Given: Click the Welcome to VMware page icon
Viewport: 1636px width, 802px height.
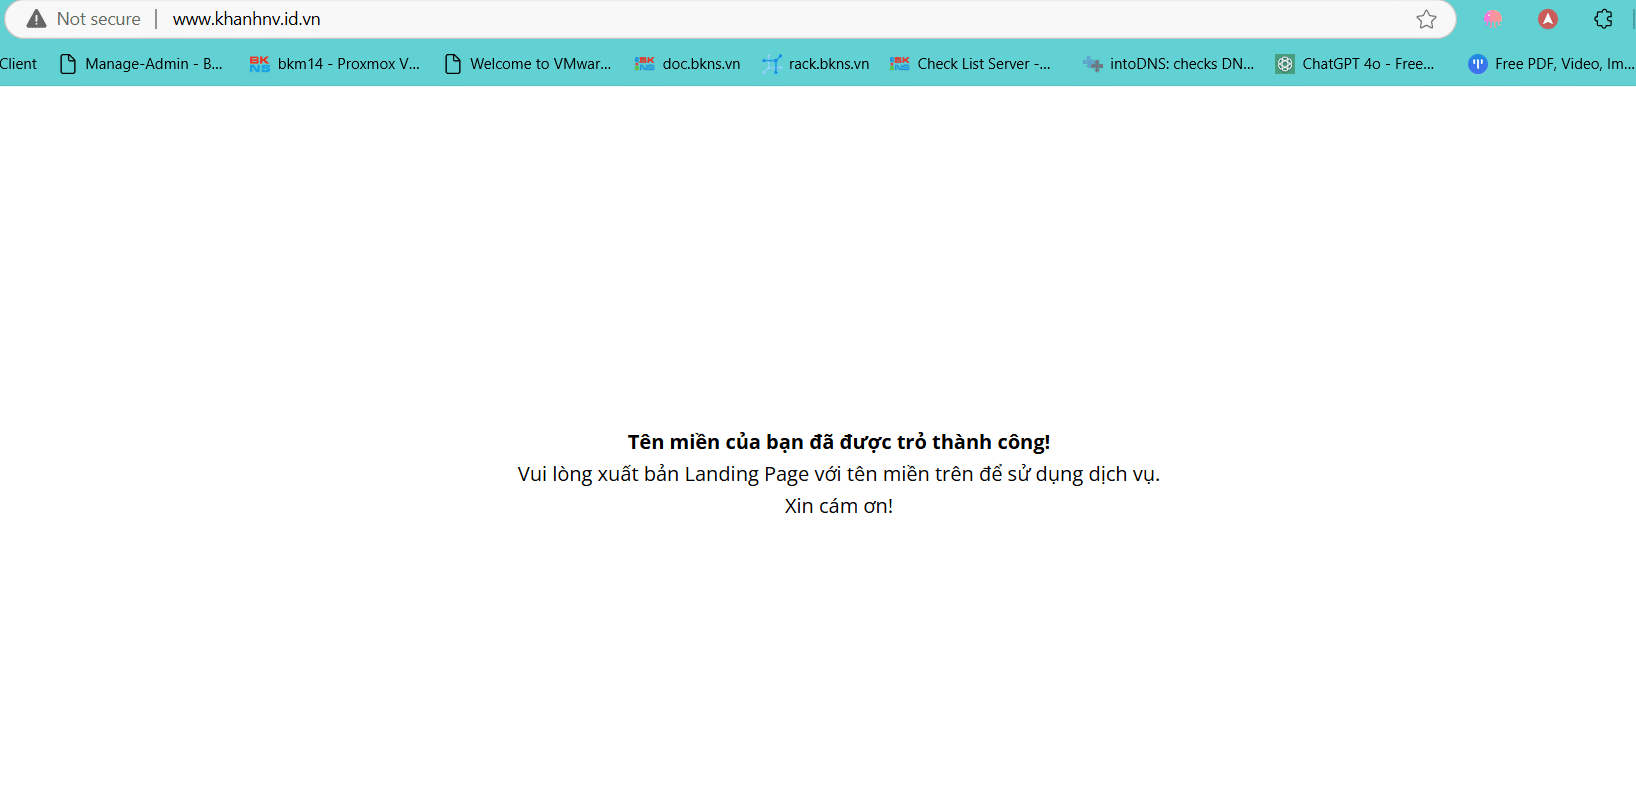Looking at the screenshot, I should (x=453, y=64).
